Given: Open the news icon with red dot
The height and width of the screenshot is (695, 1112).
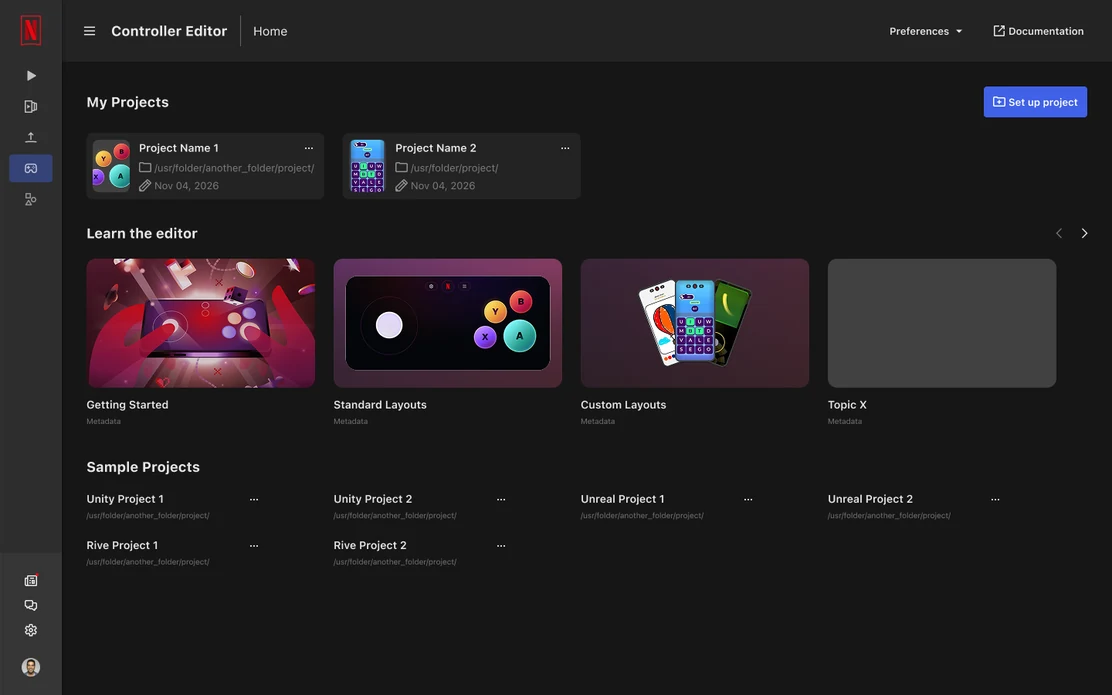Looking at the screenshot, I should tap(30, 580).
